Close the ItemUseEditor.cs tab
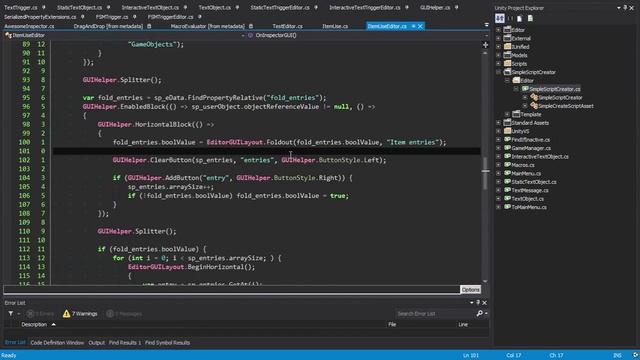Image resolution: width=640 pixels, height=360 pixels. pyautogui.click(x=420, y=26)
